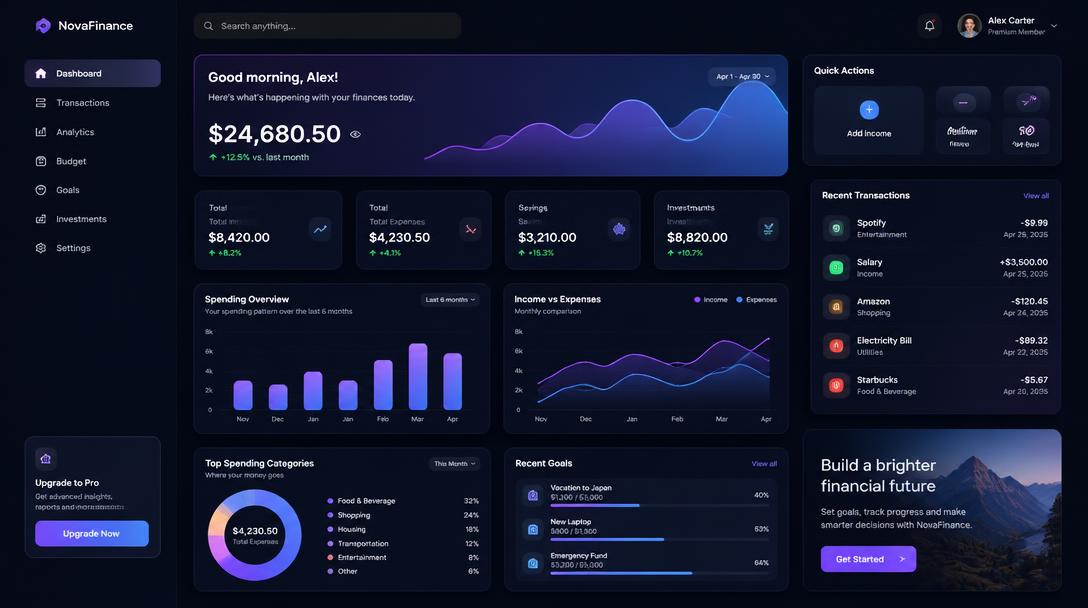This screenshot has height=608, width=1088.
Task: Click the minus icon tile in Quick Actions
Action: tap(963, 103)
